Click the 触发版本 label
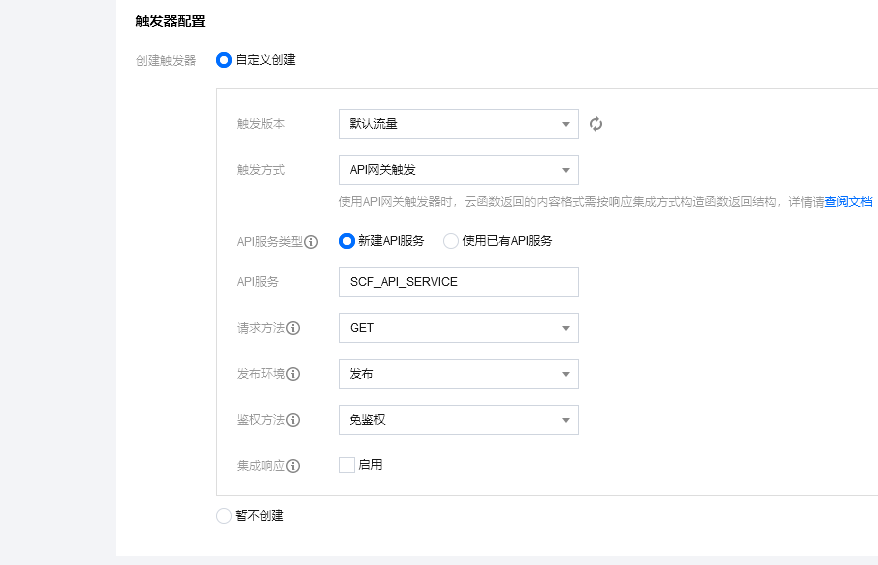 click(x=261, y=124)
